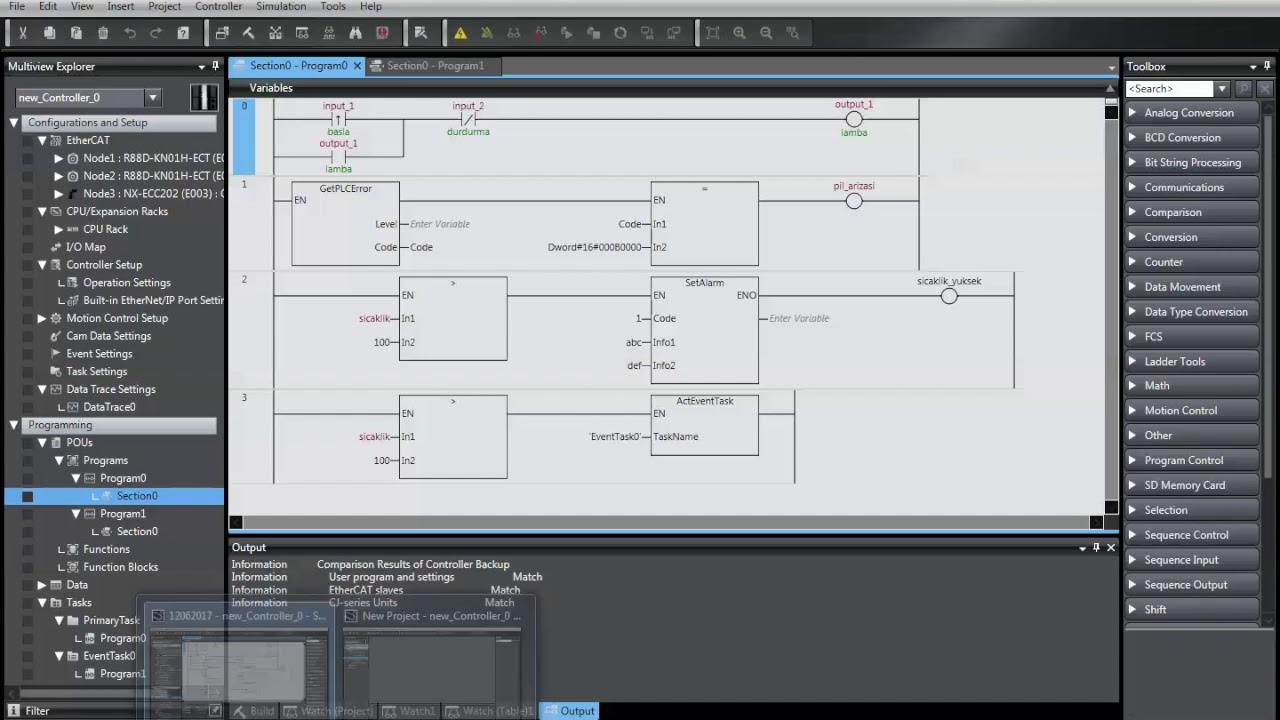Close the Section0 - Program0 tab

(357, 66)
